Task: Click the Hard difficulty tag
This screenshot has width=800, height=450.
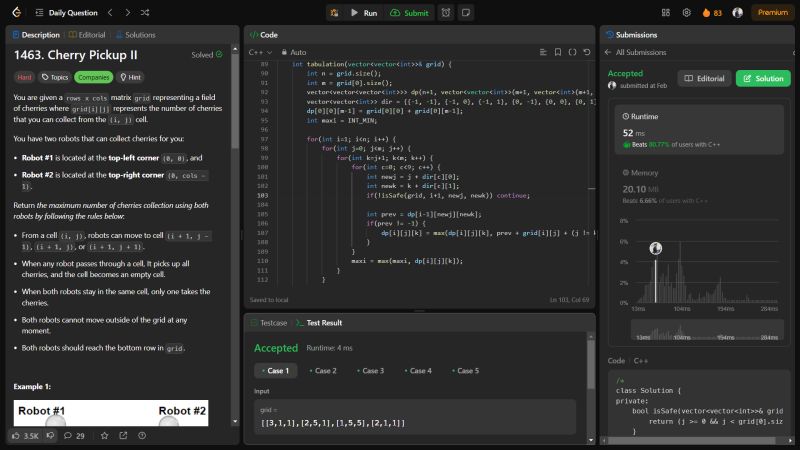Action: [24, 77]
